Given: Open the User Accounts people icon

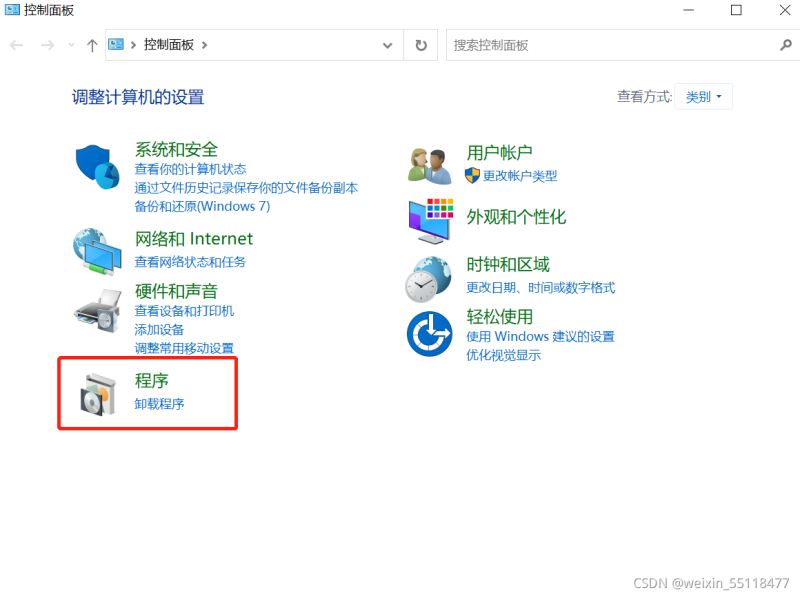Looking at the screenshot, I should tap(430, 166).
